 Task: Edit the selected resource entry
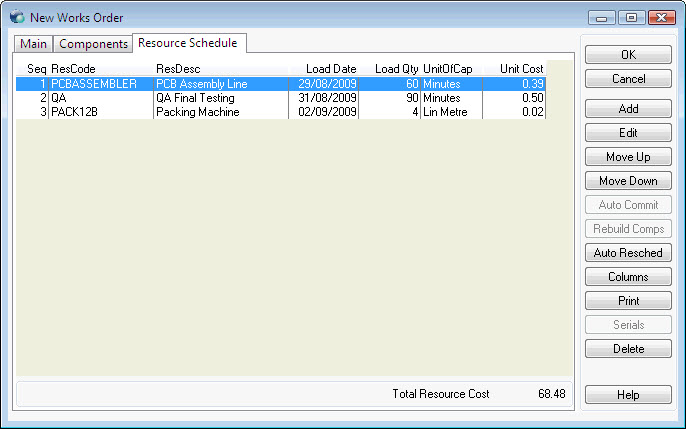coord(628,133)
